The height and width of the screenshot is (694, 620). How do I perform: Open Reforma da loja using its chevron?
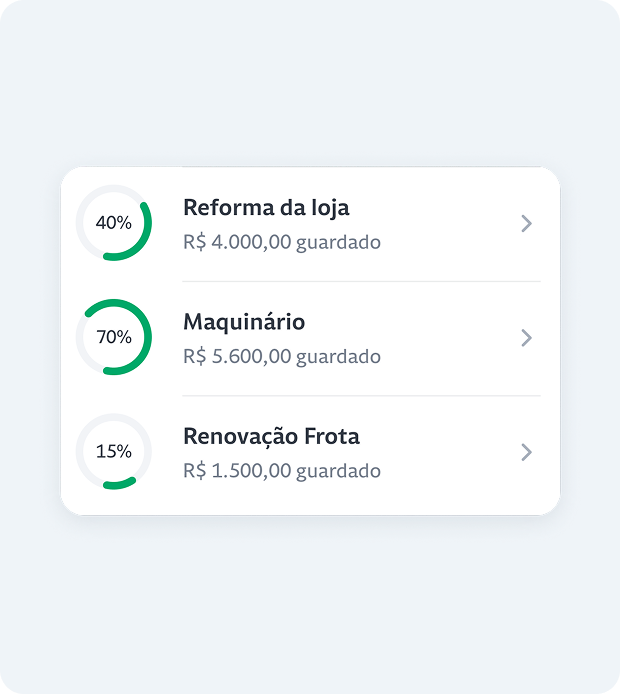click(x=527, y=224)
